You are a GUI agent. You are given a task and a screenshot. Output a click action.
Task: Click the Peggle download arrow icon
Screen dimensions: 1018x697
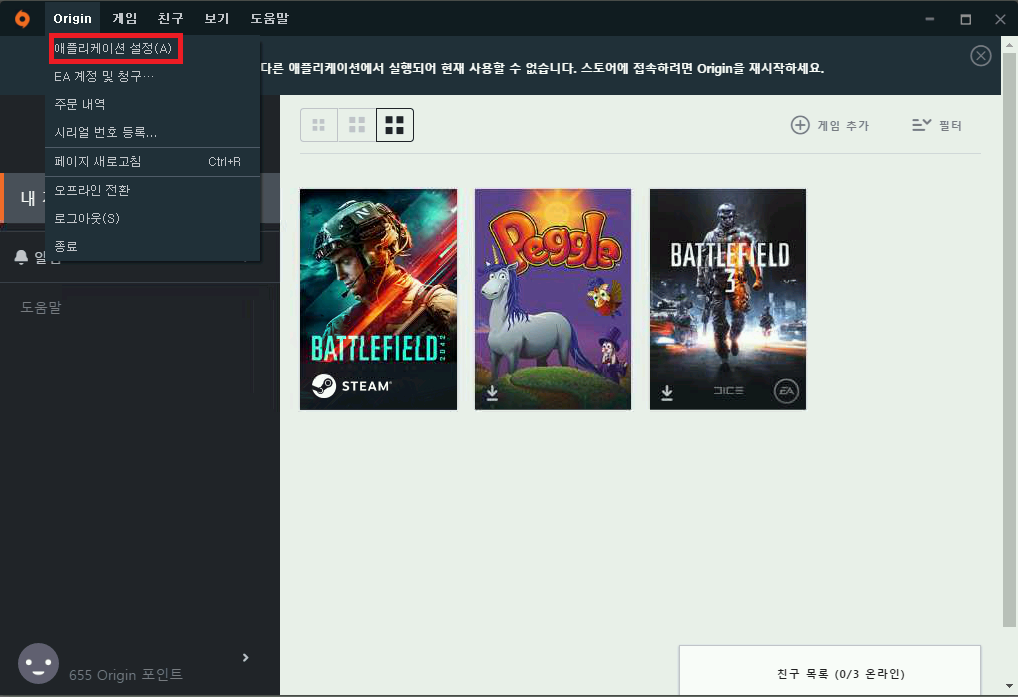492,393
